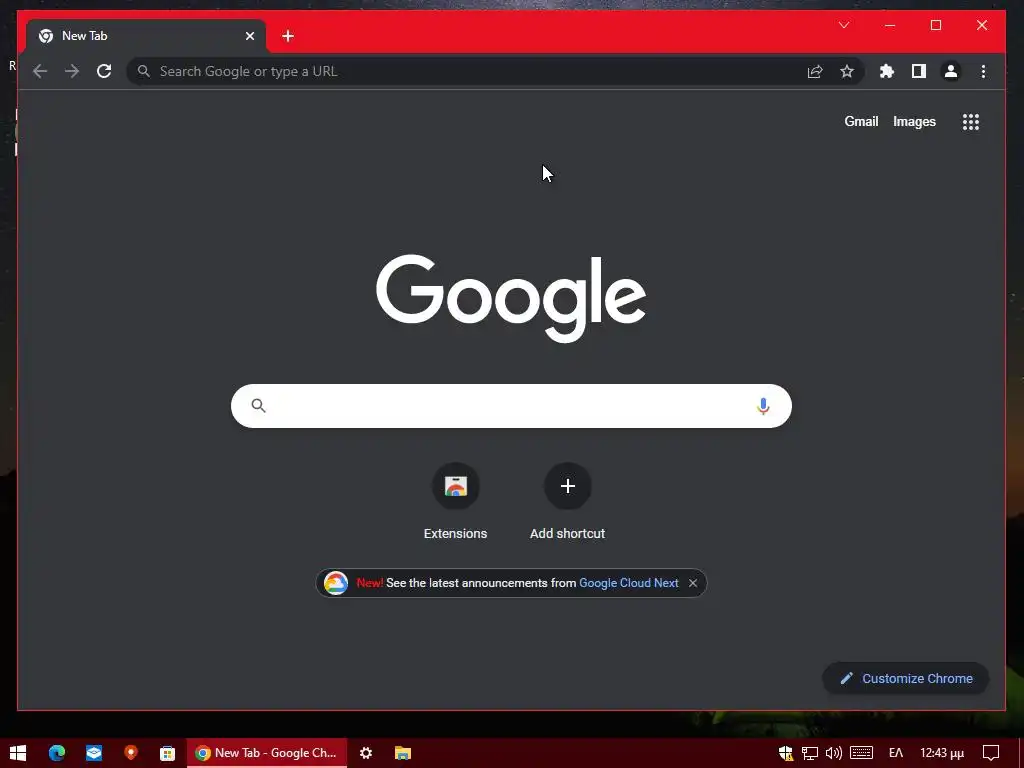Image resolution: width=1024 pixels, height=768 pixels.
Task: Maximize the Chrome window
Action: tap(936, 25)
